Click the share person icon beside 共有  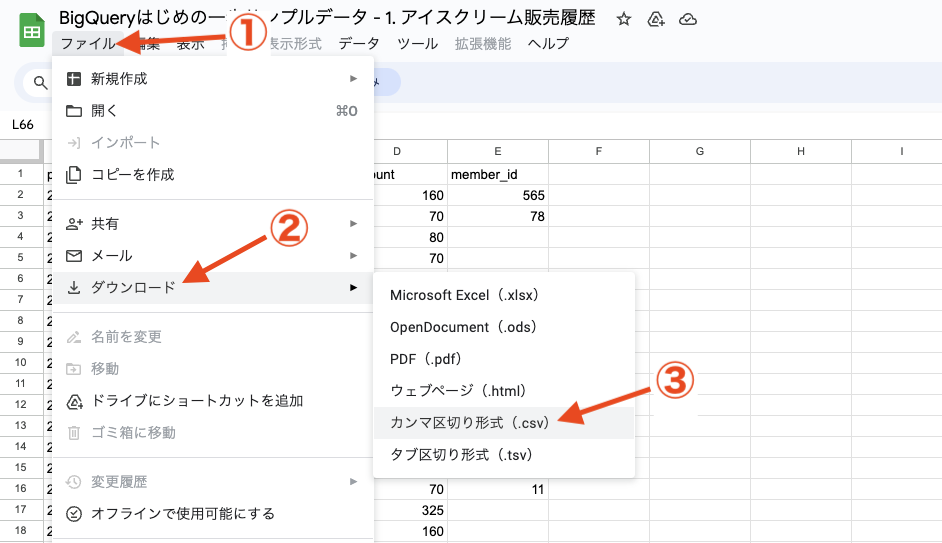(74, 224)
